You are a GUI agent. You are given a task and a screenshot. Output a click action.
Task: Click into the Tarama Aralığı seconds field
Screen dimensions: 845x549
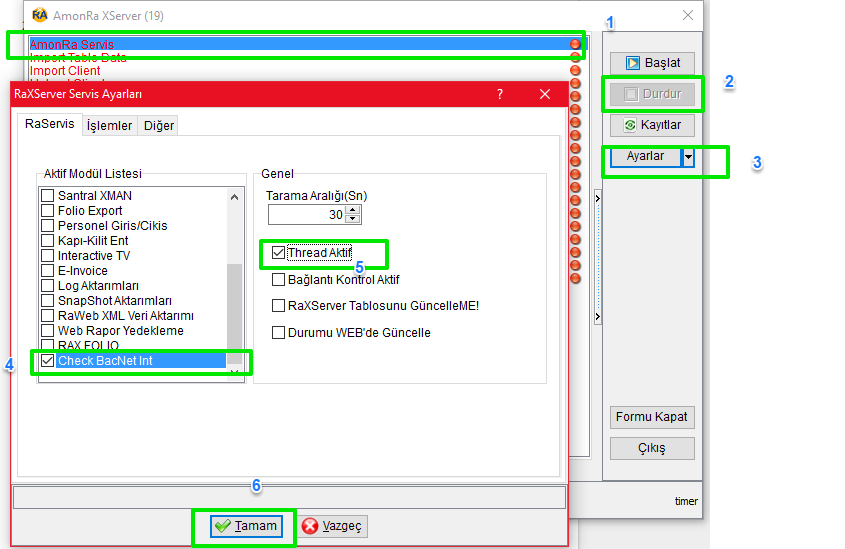tap(307, 215)
